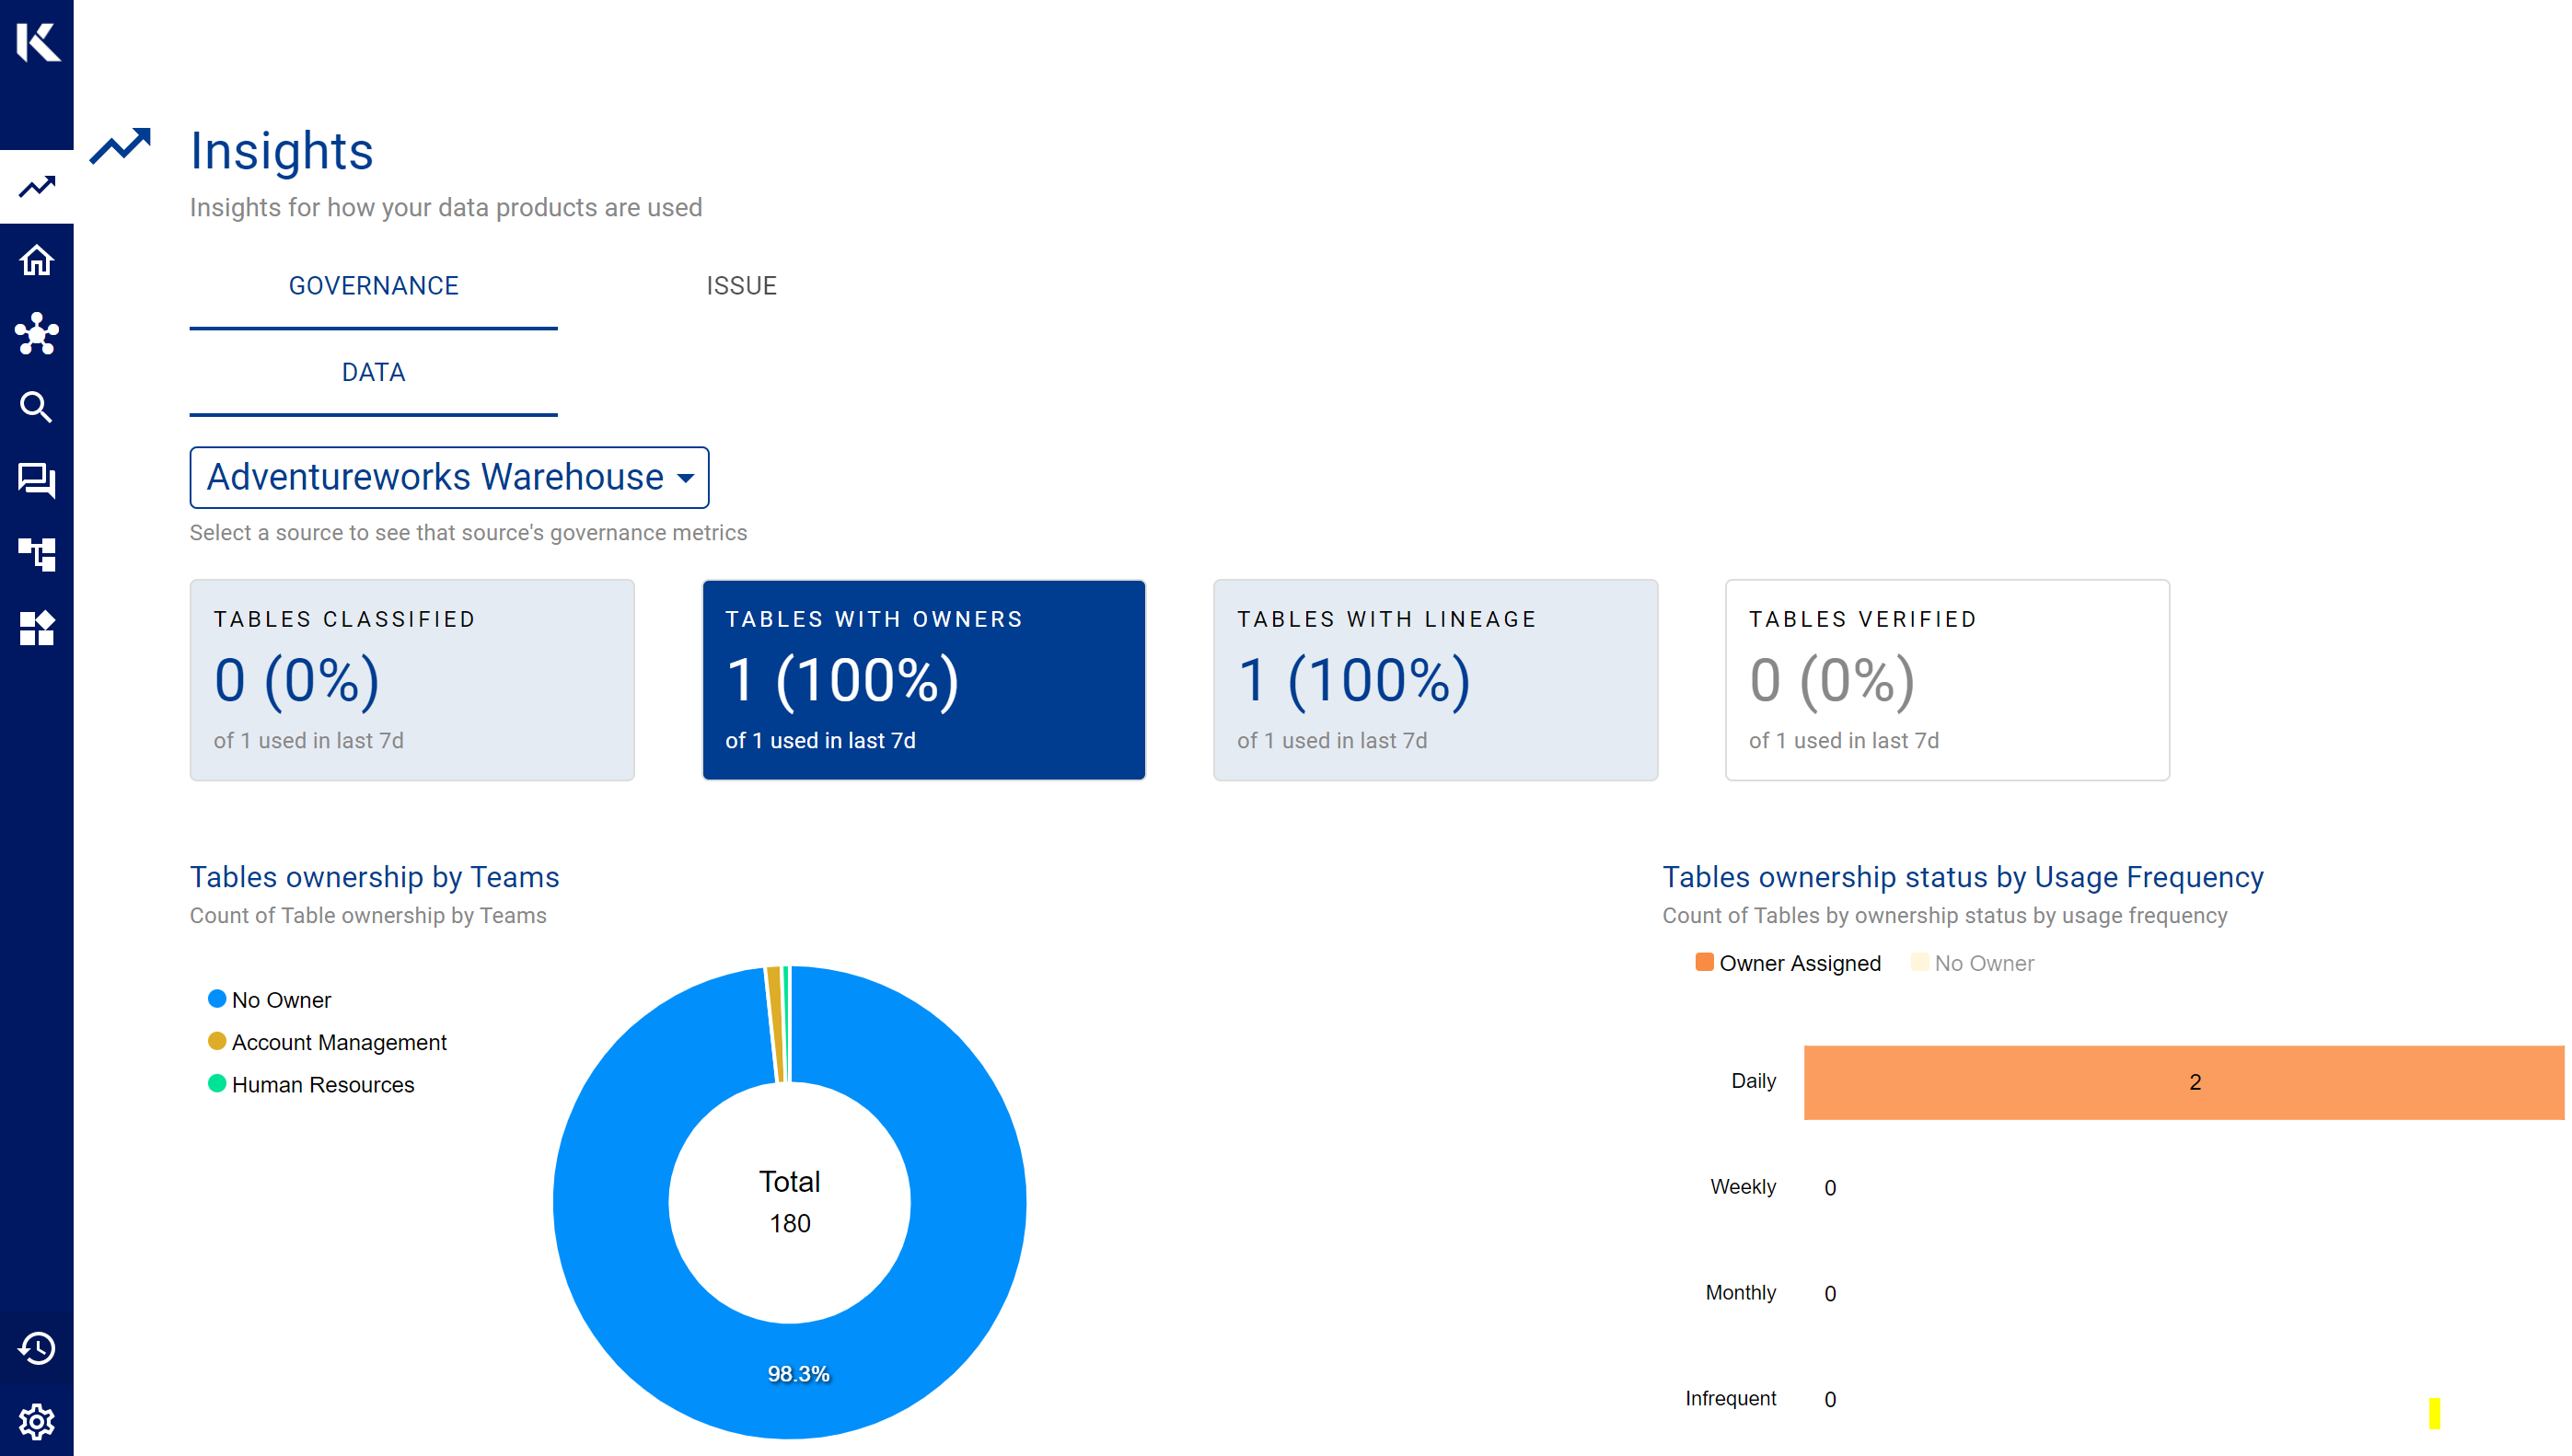The image size is (2572, 1456).
Task: Select the Tables Classified metric card
Action: coord(412,680)
